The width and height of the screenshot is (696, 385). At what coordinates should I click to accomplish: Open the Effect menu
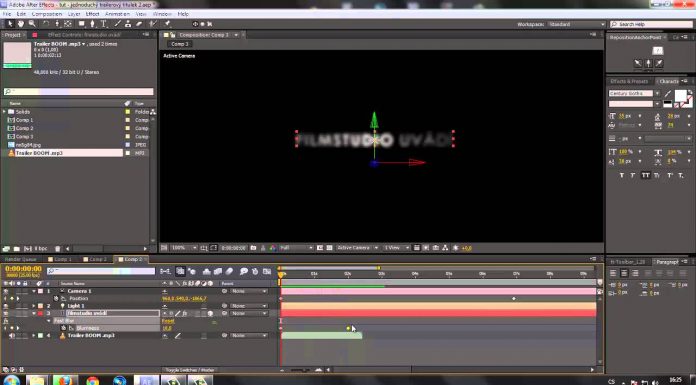pyautogui.click(x=92, y=14)
